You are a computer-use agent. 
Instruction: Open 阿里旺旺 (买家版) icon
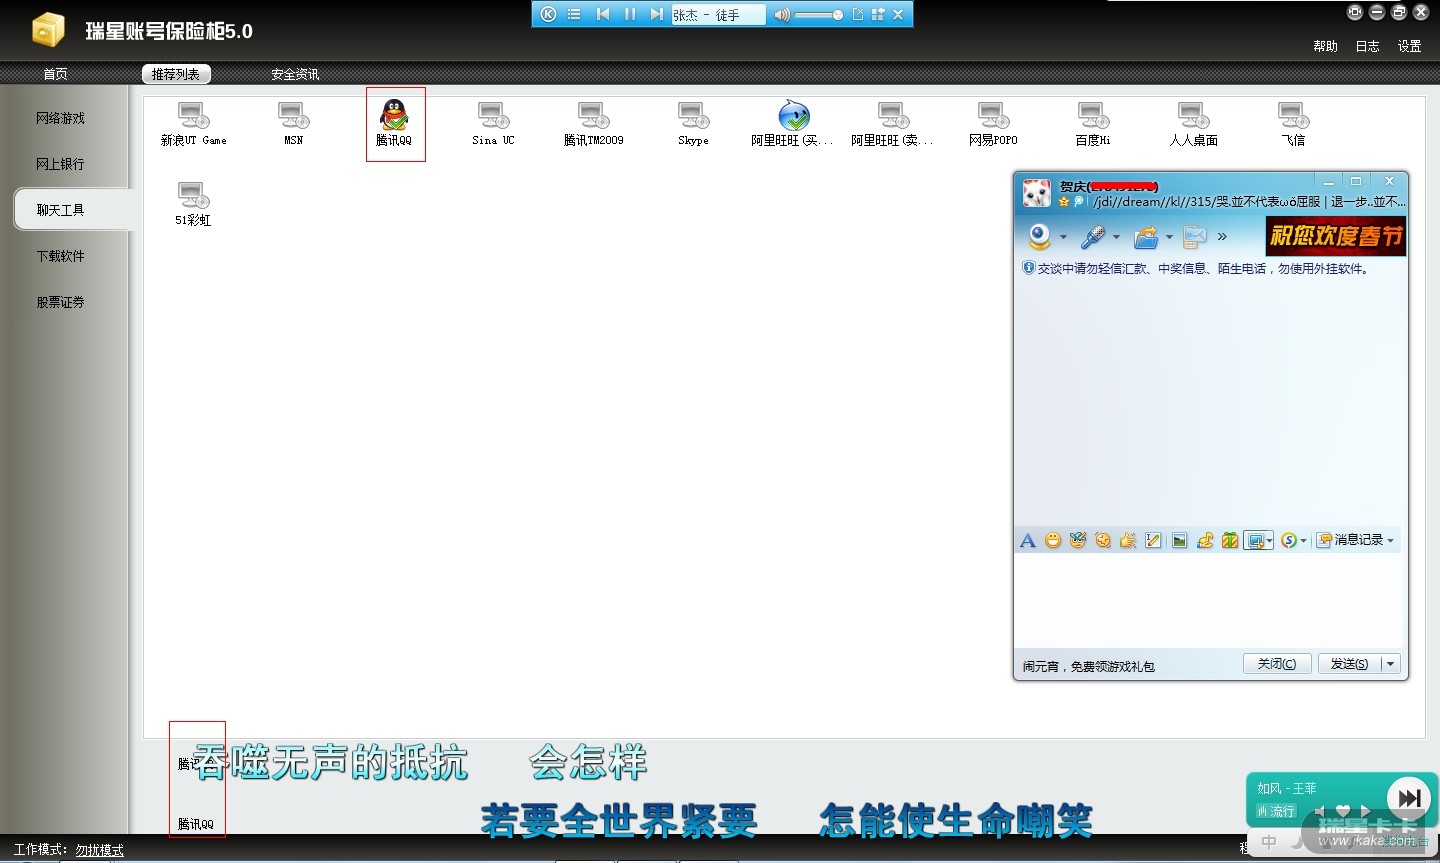(792, 124)
